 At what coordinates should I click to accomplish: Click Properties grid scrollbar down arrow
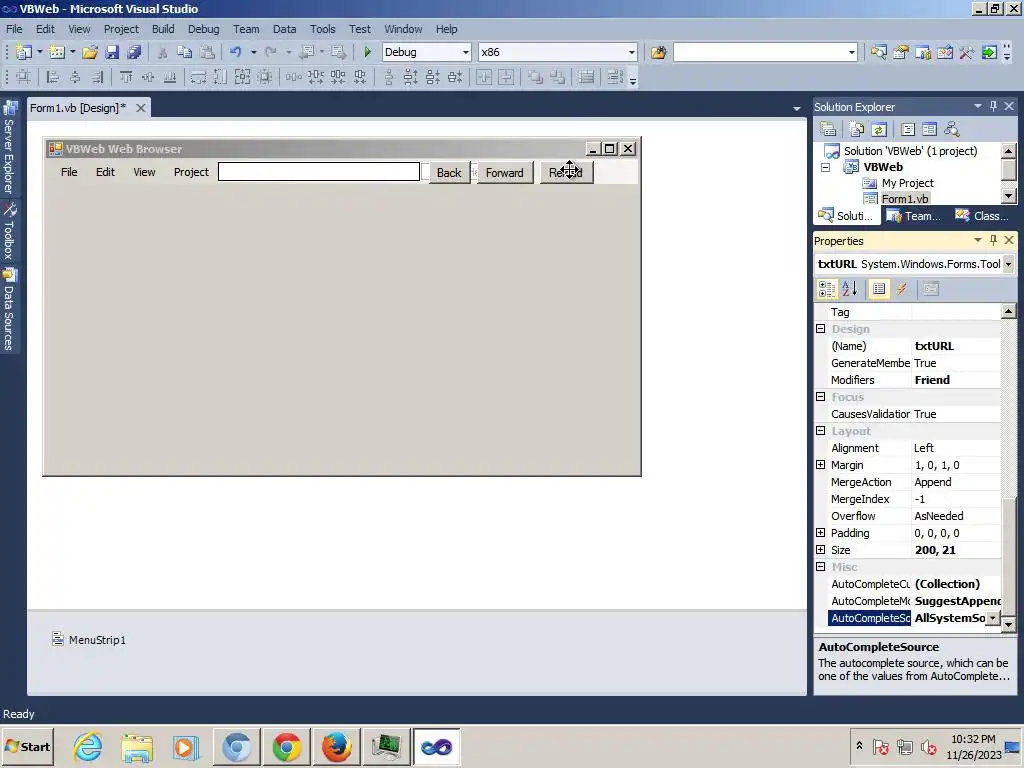click(x=1008, y=625)
